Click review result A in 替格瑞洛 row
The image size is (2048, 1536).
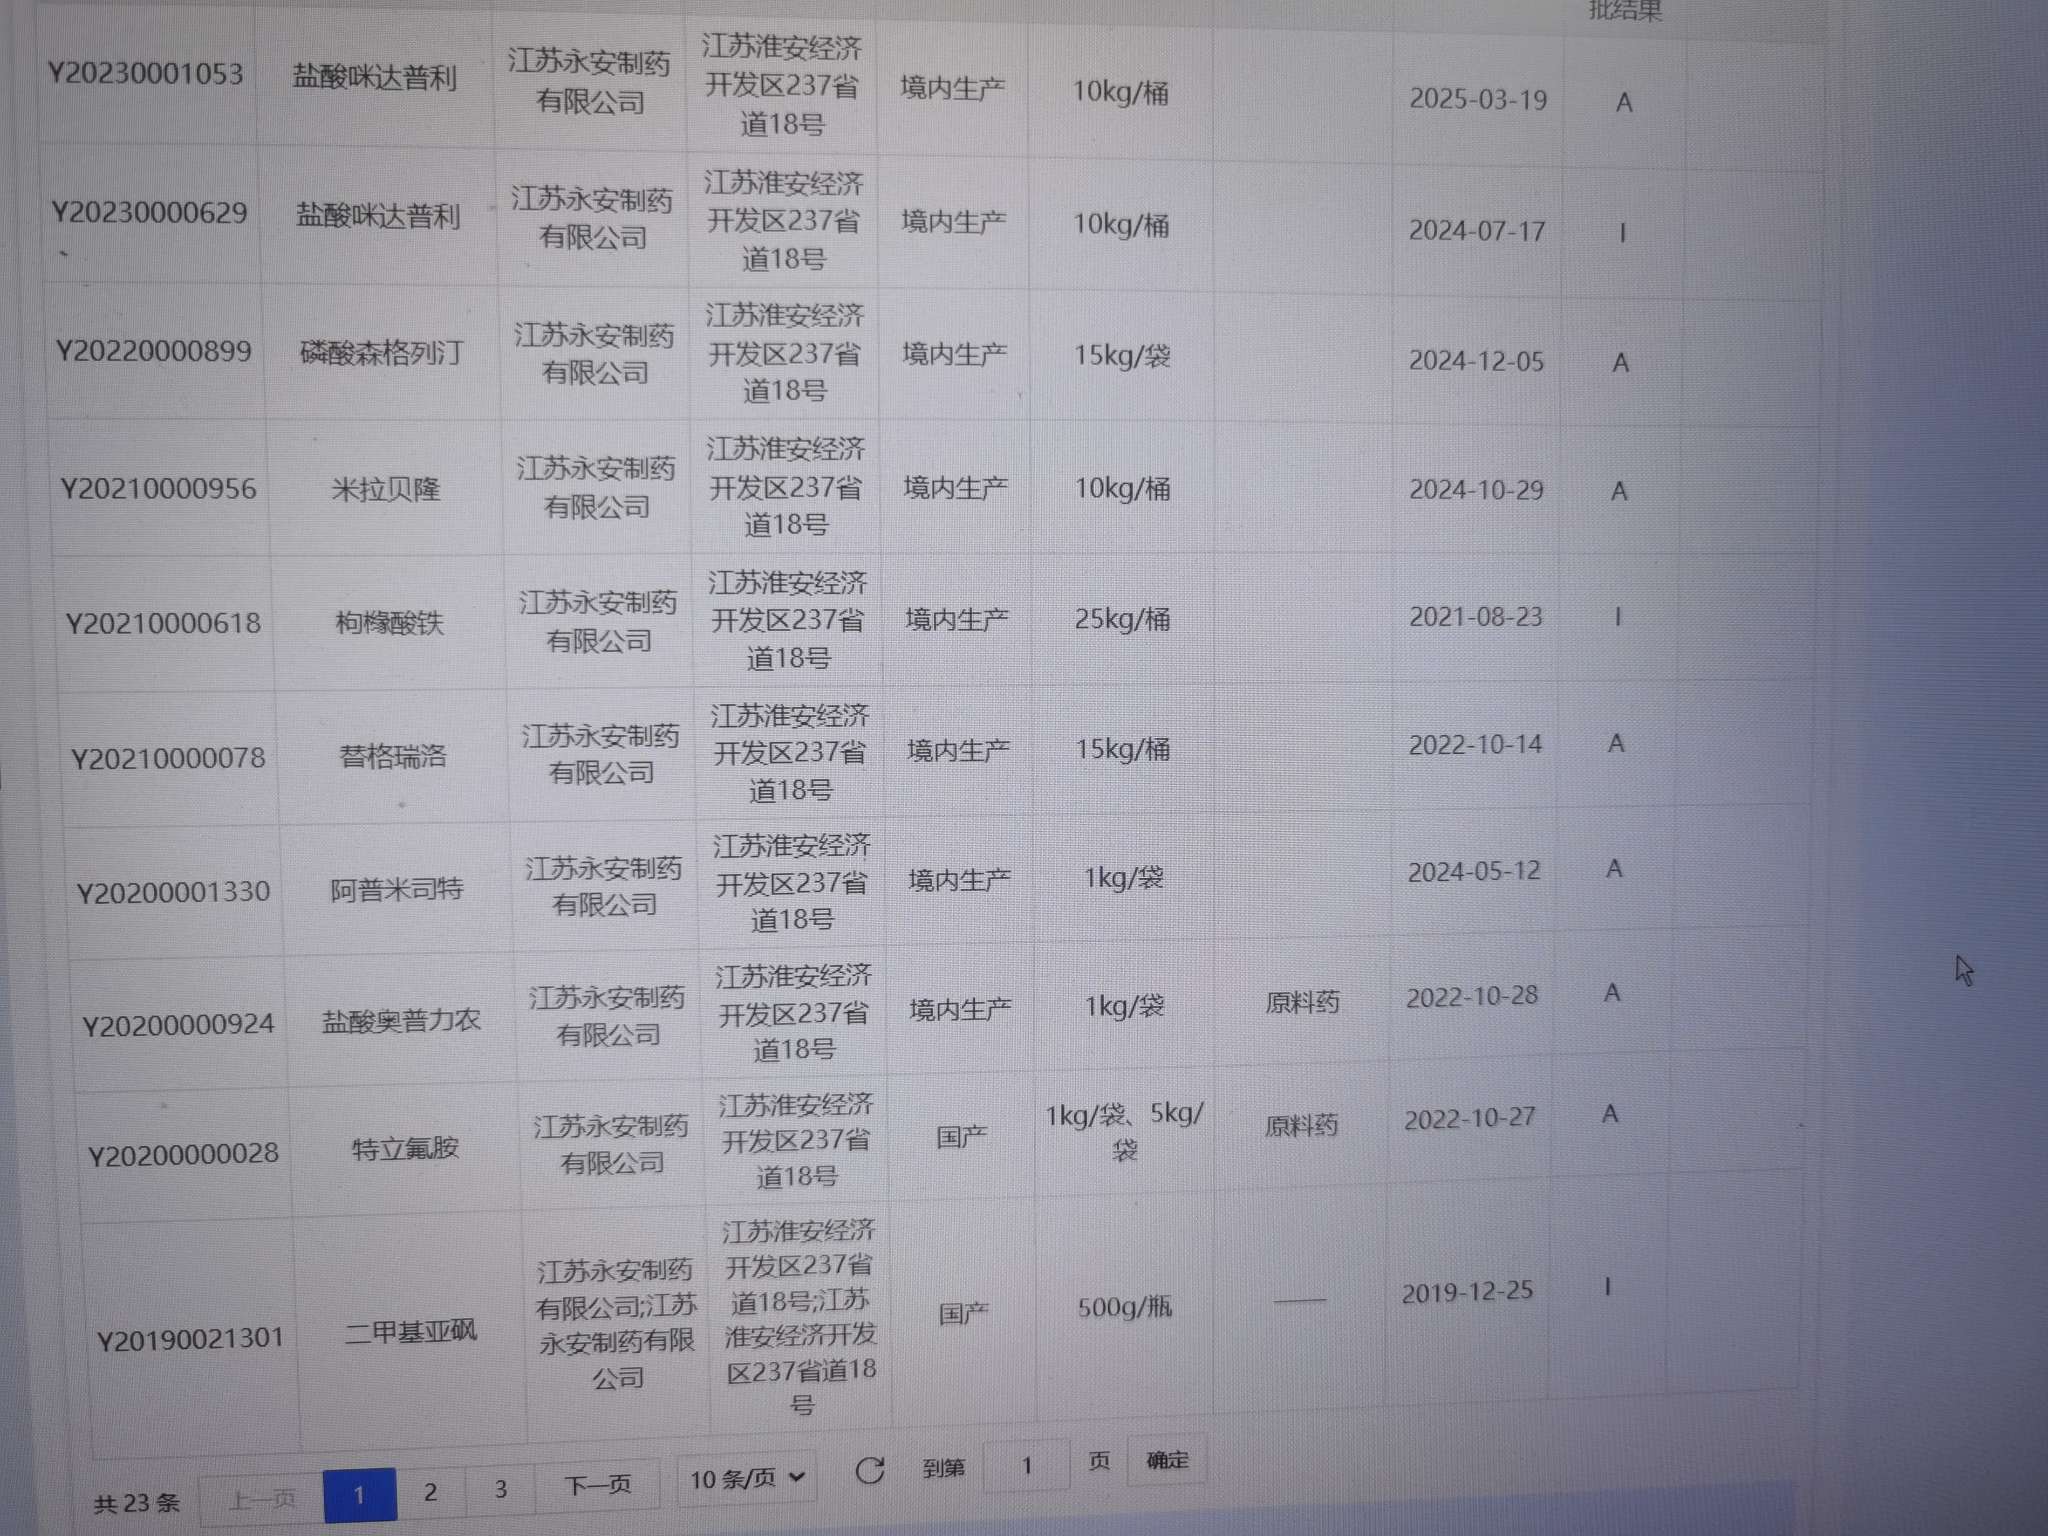[1616, 743]
